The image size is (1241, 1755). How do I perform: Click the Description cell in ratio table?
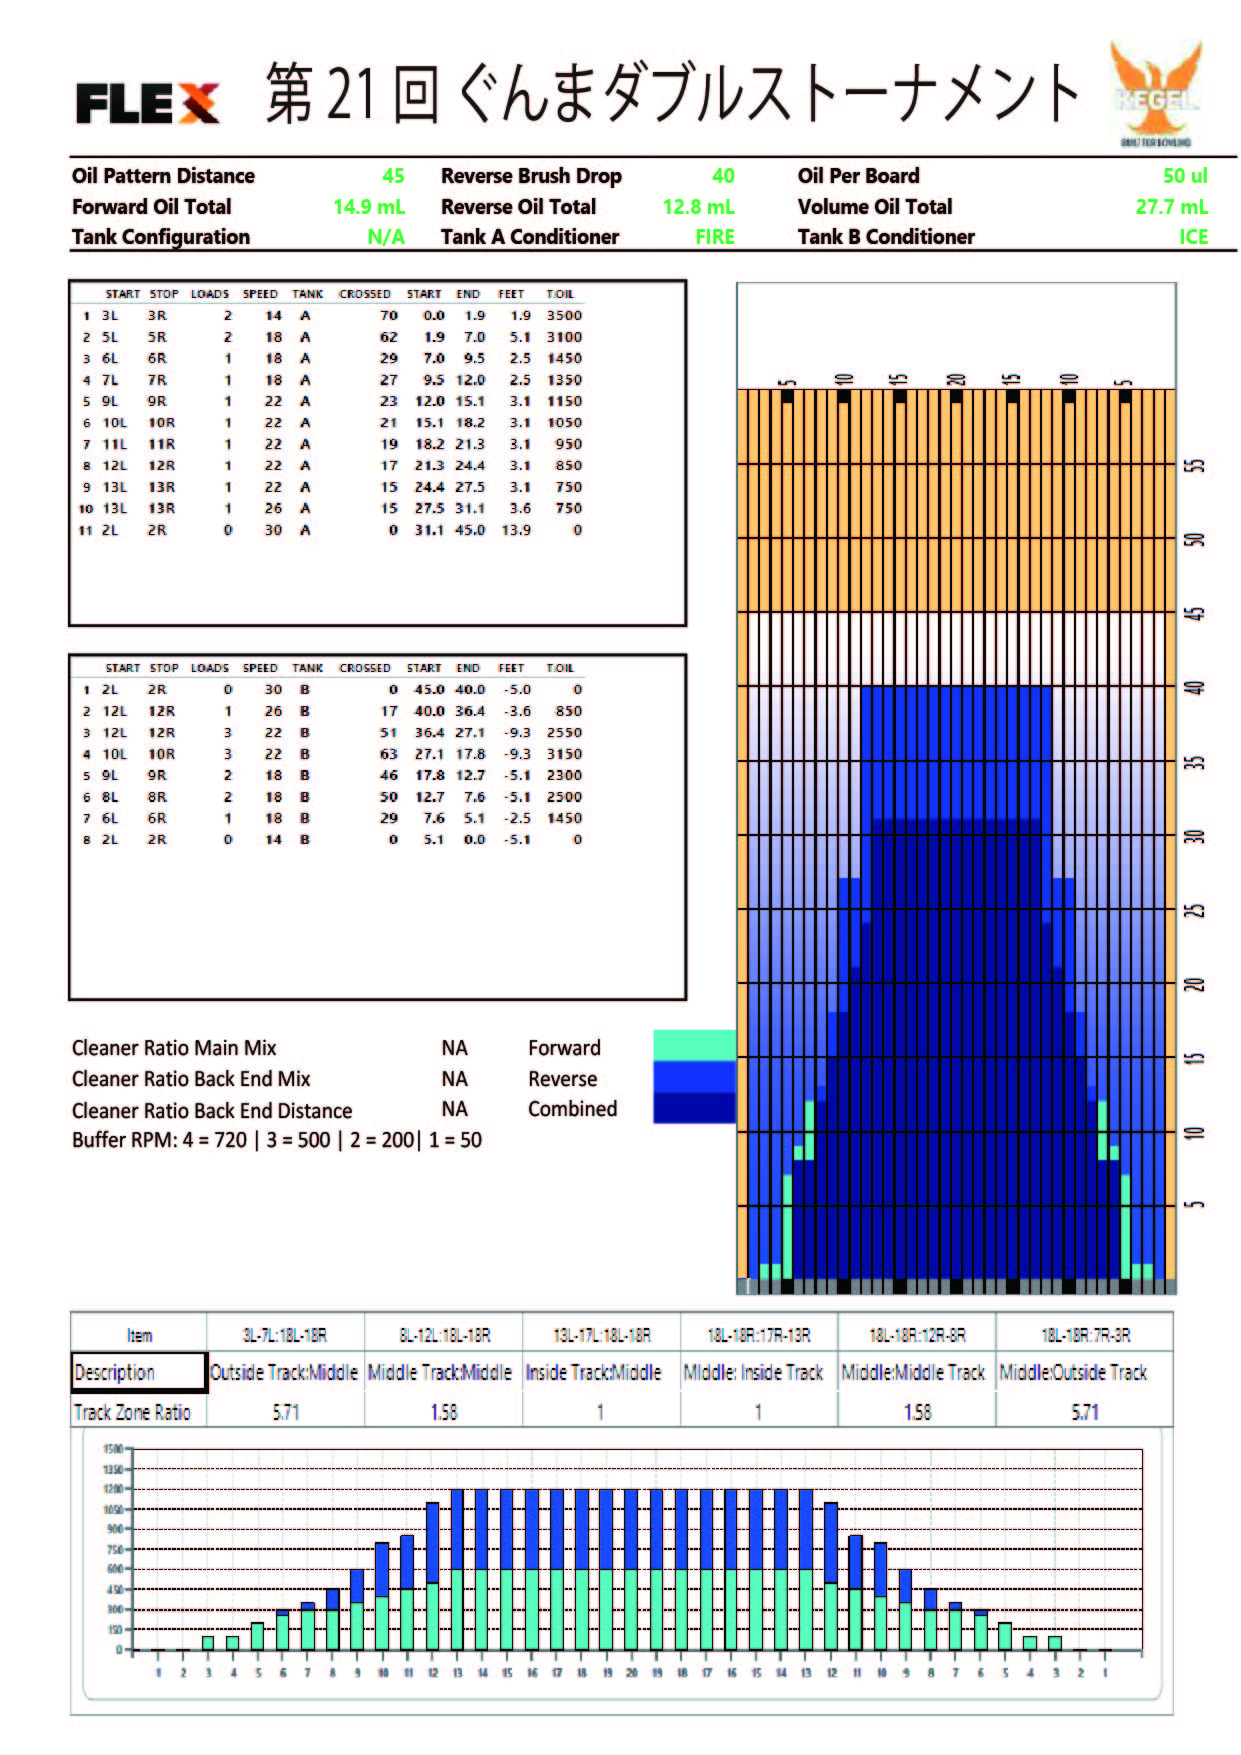pos(139,1372)
